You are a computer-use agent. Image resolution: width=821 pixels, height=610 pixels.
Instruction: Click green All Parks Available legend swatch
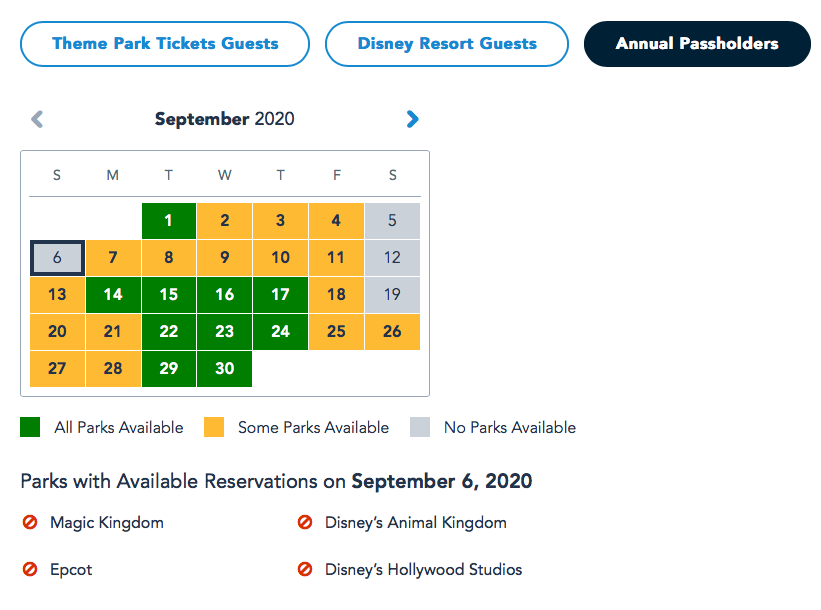coord(31,427)
